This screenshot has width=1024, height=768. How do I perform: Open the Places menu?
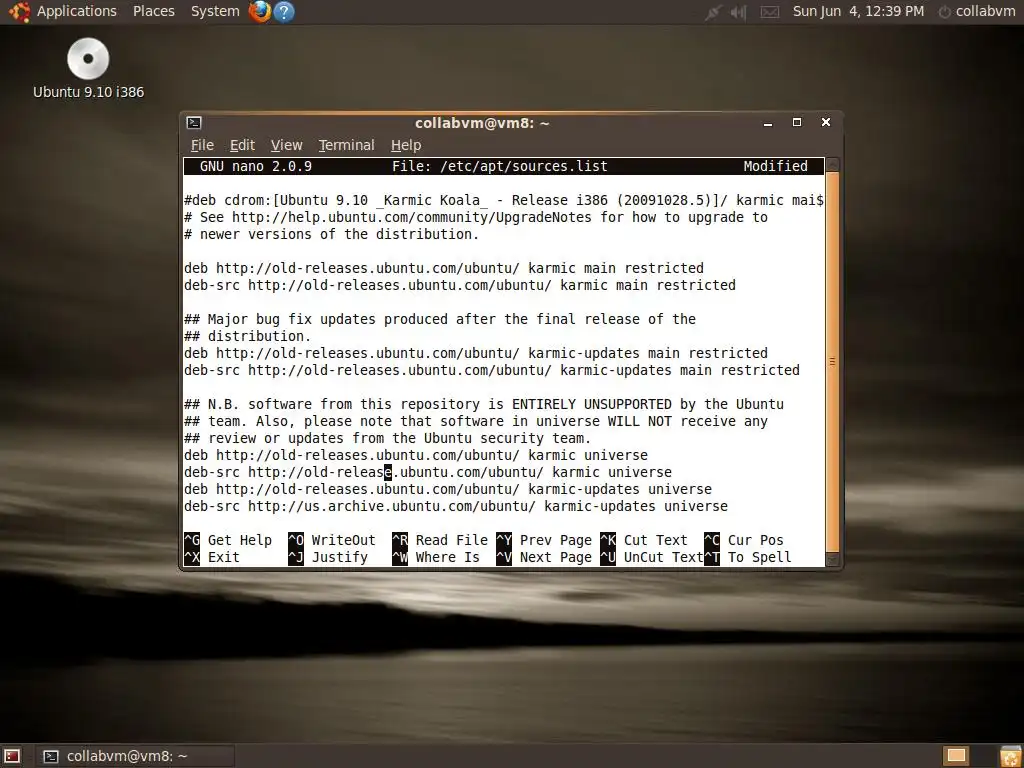(153, 11)
